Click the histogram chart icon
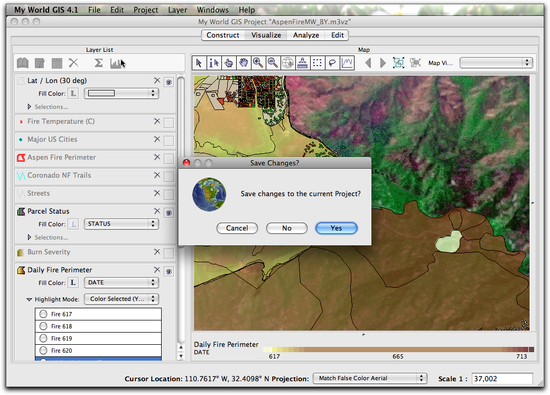 tap(116, 63)
